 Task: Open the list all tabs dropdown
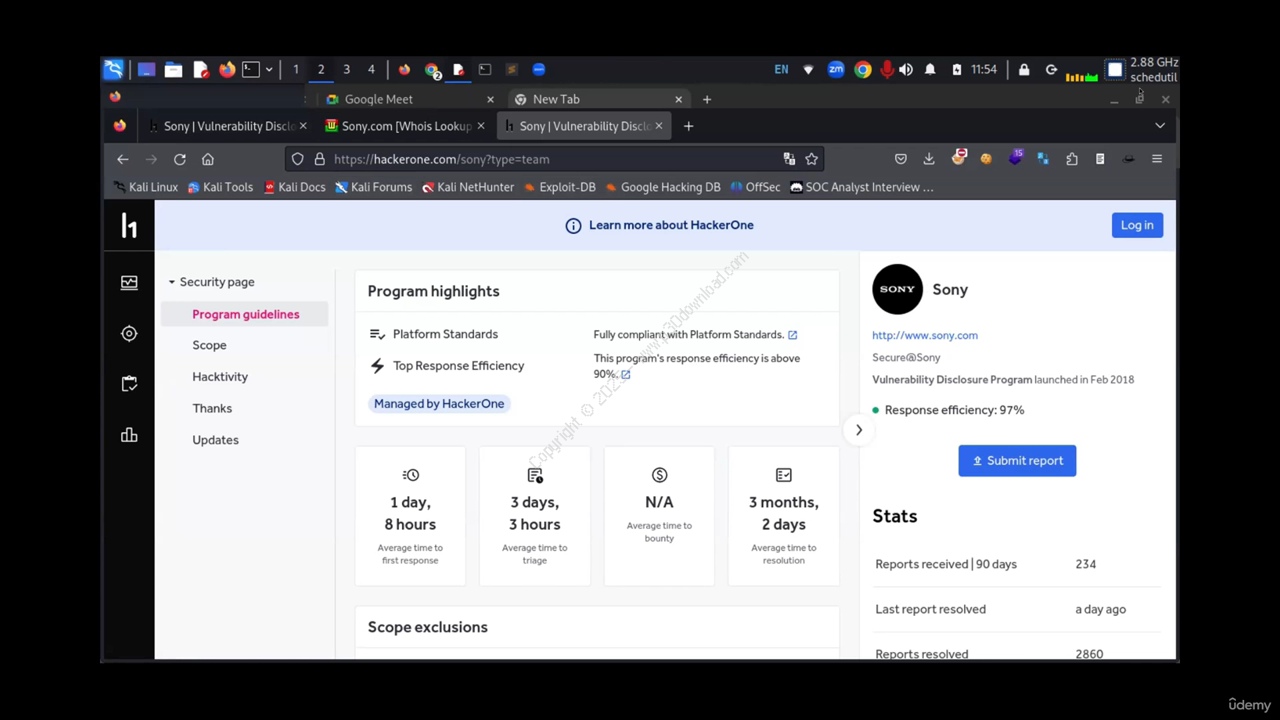click(x=1160, y=126)
